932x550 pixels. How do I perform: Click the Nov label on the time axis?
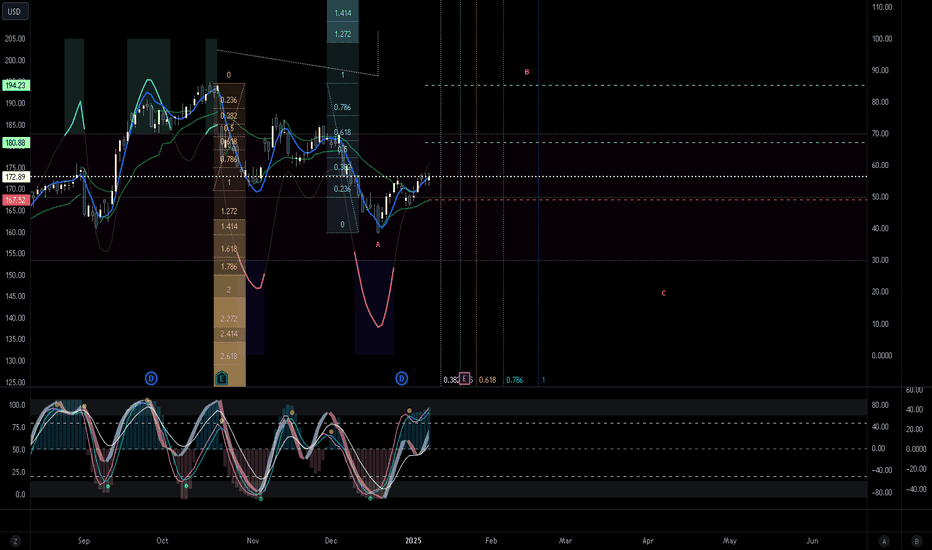click(x=253, y=540)
